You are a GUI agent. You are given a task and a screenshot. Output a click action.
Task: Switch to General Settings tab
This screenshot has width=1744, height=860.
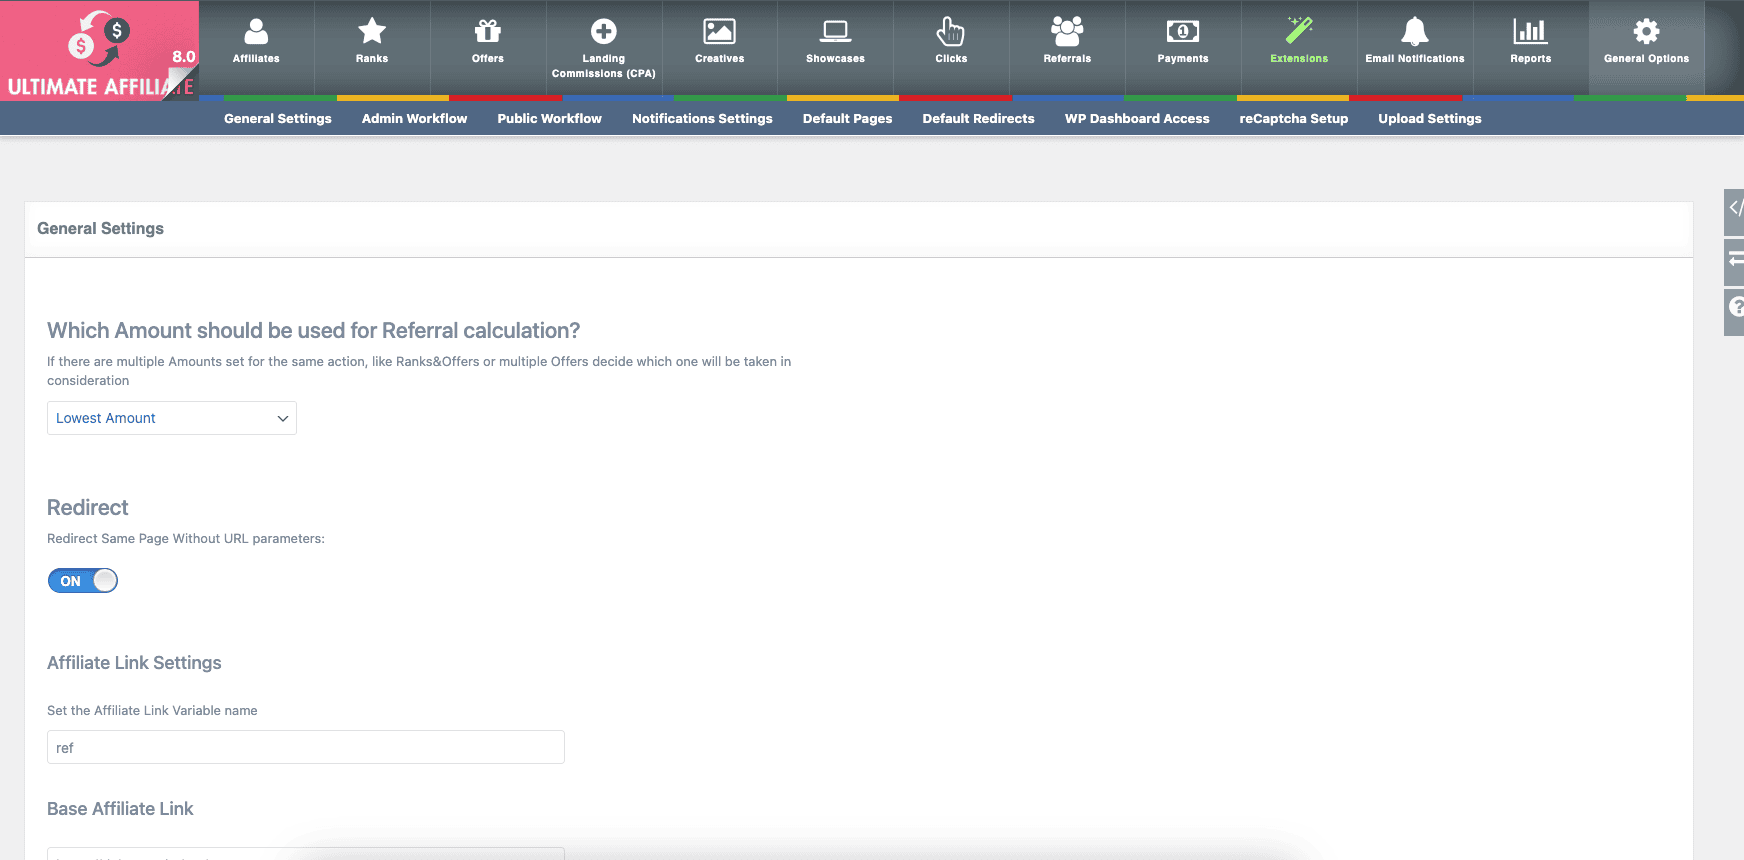[278, 118]
